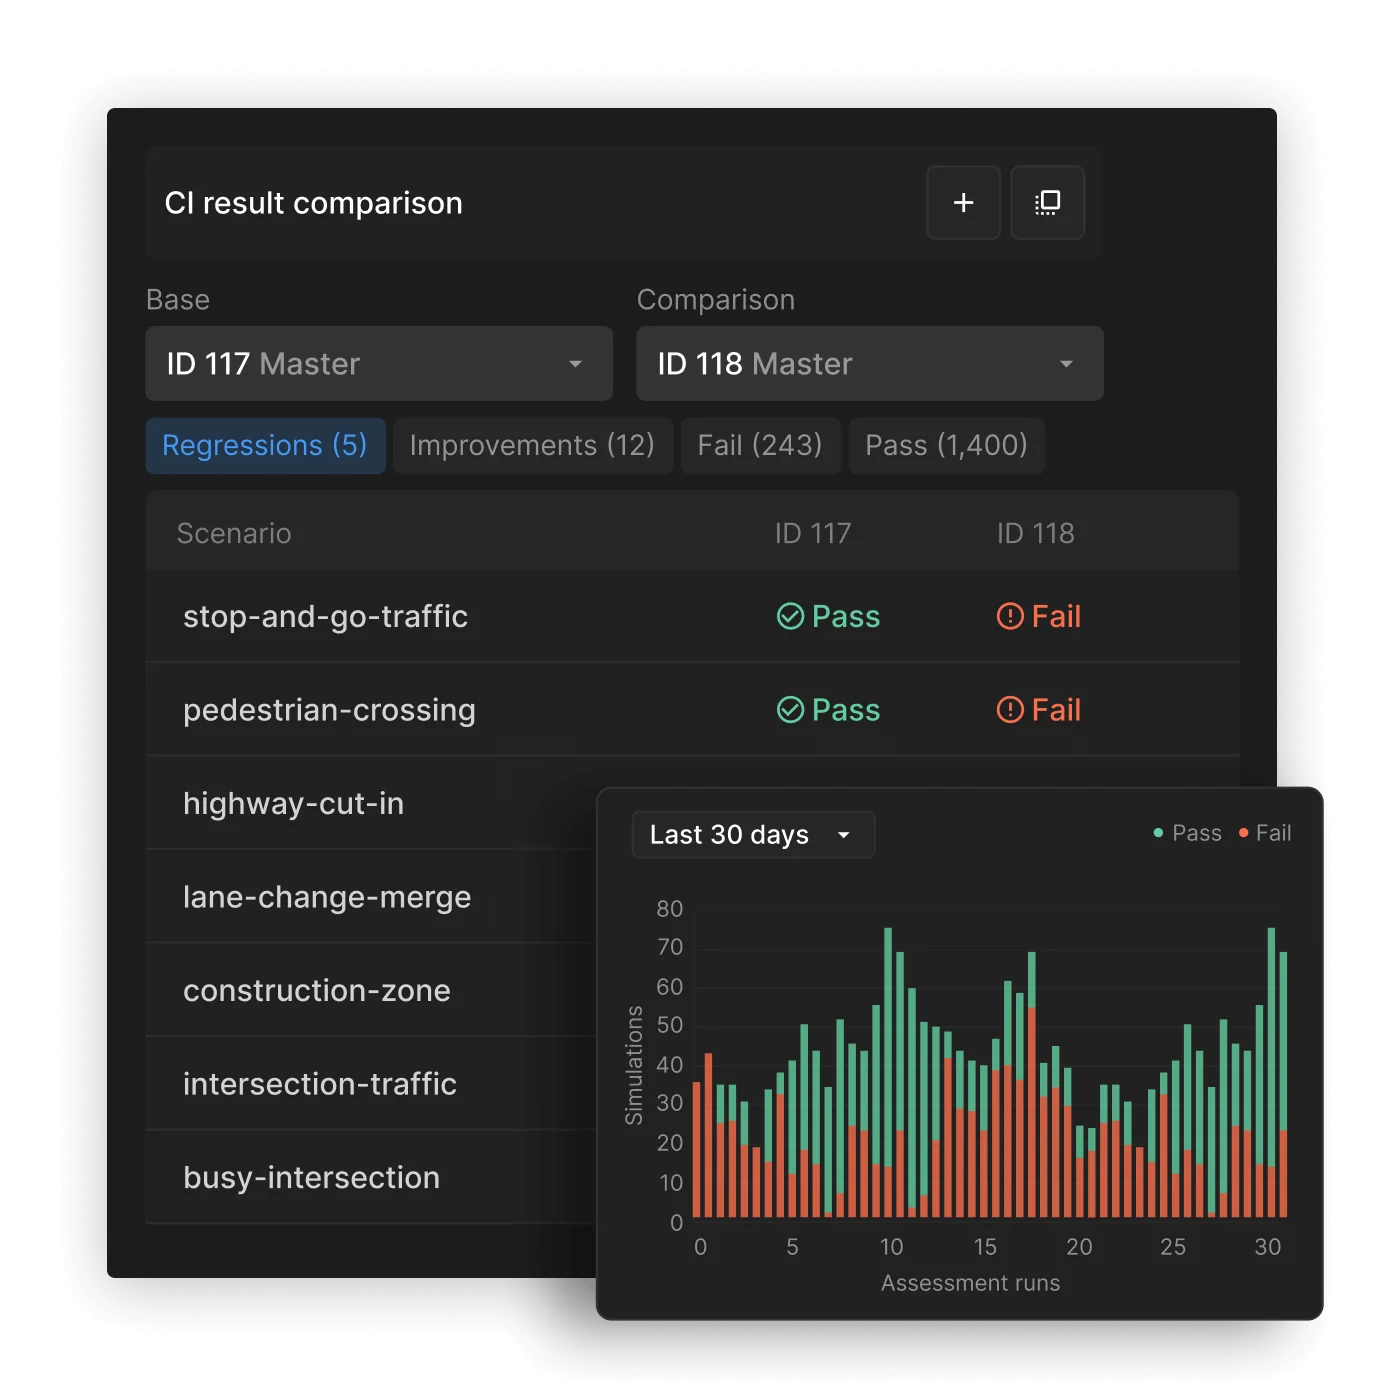This screenshot has width=1384, height=1385.
Task: Click the Fail alert icon for stop-and-go-traffic
Action: click(x=1009, y=617)
